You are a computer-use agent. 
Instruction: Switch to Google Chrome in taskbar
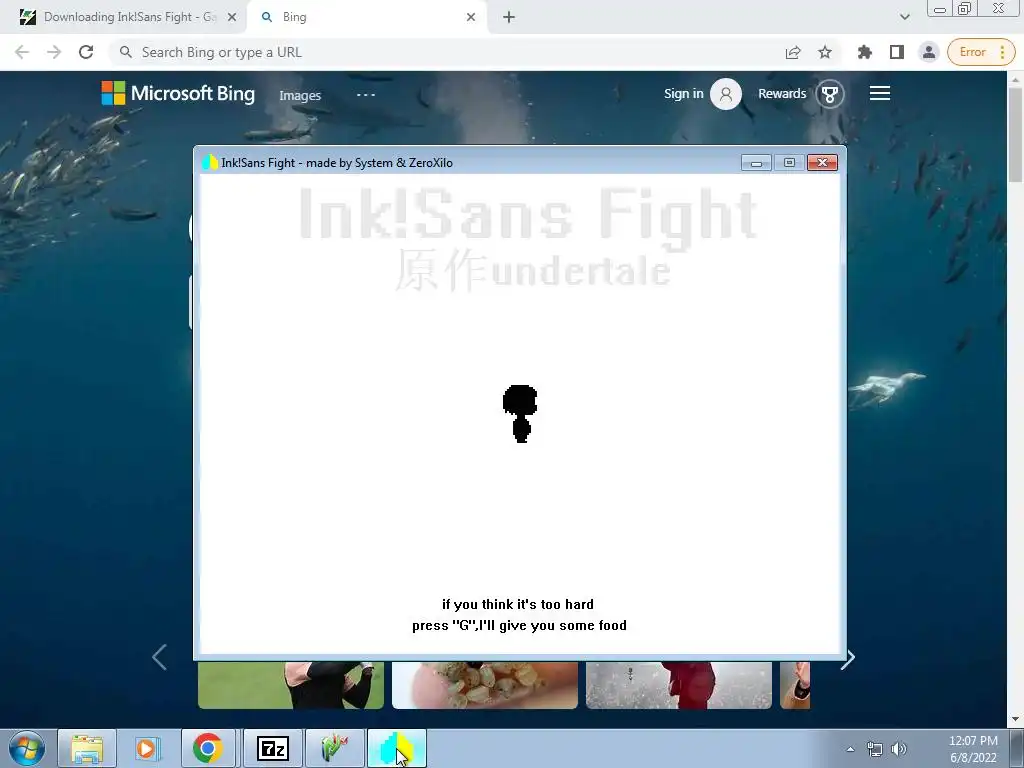click(208, 748)
